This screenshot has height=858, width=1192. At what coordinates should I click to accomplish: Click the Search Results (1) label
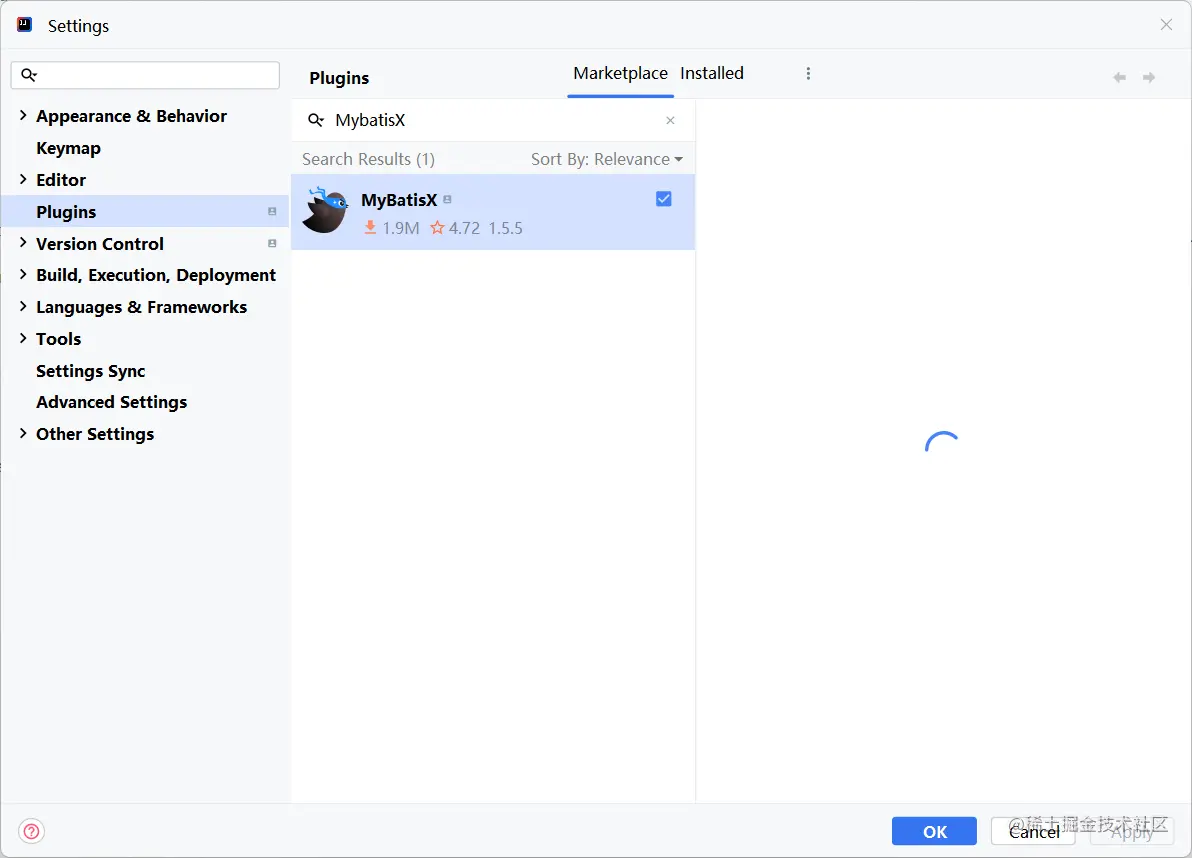[x=369, y=160]
